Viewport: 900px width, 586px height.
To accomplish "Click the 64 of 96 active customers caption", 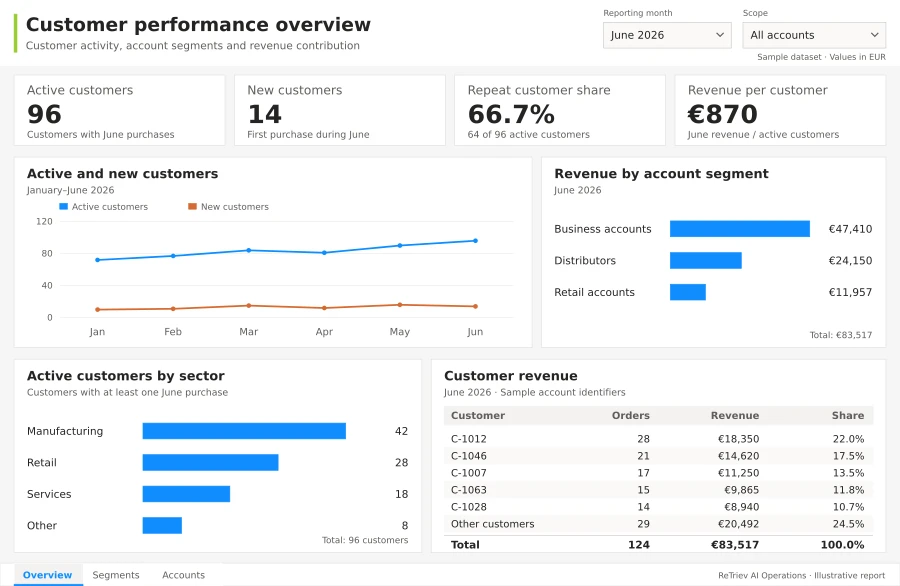I will [529, 134].
